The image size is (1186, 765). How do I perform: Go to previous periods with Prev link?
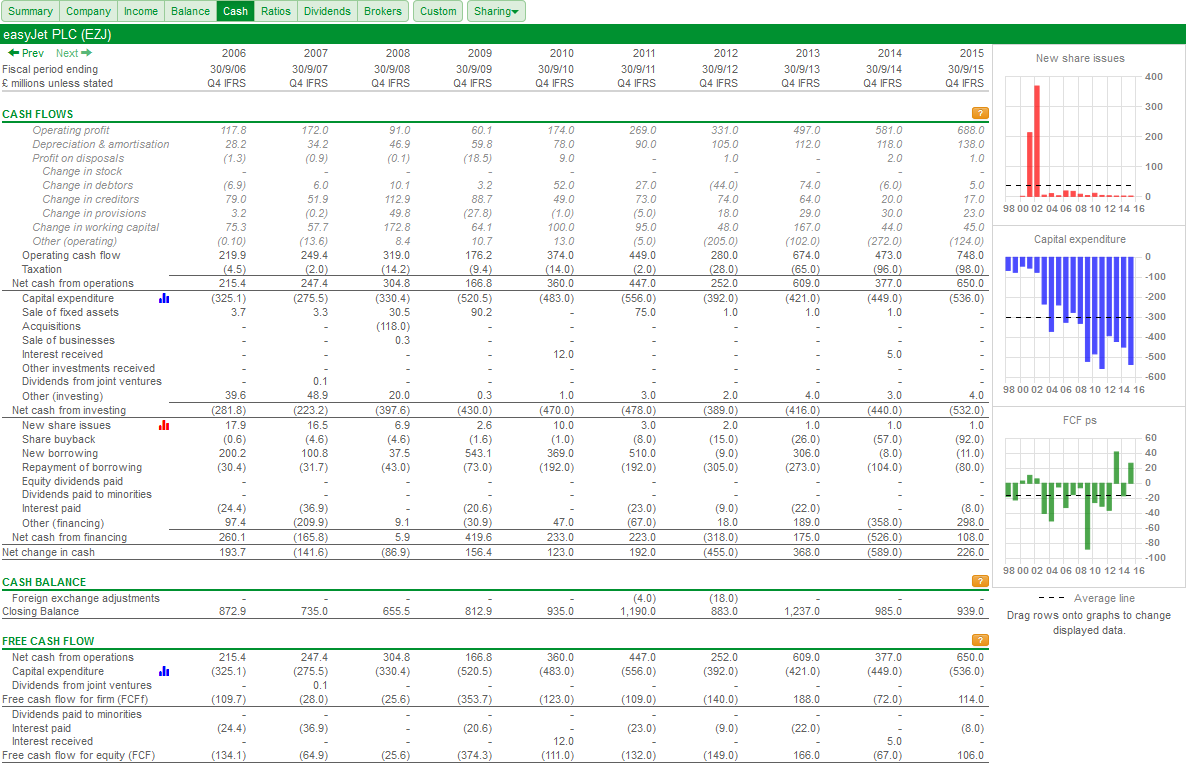coord(26,53)
